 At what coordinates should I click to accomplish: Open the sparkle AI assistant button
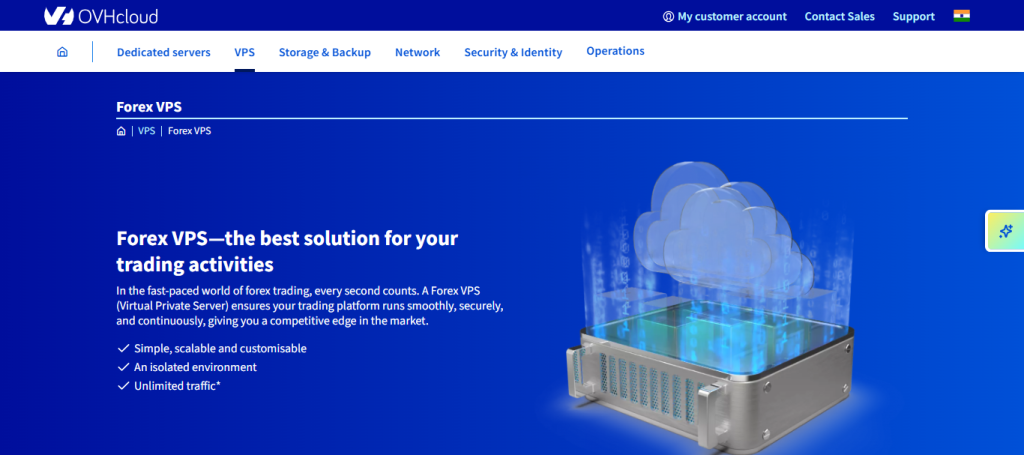pos(1005,231)
